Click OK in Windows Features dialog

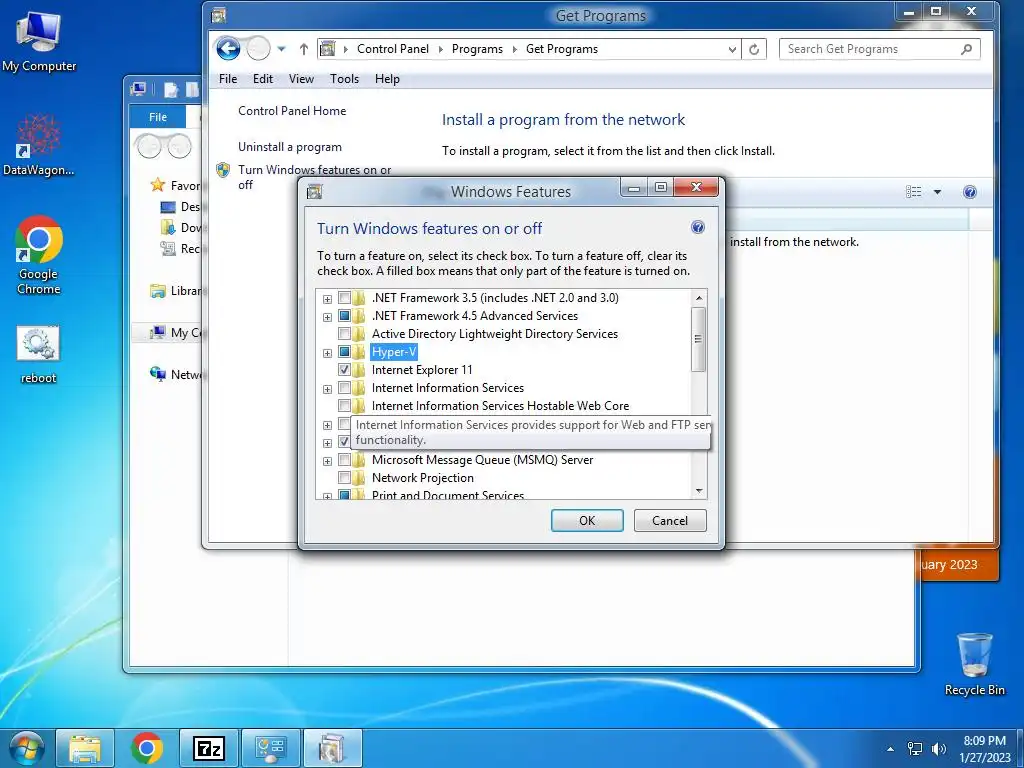click(x=587, y=520)
